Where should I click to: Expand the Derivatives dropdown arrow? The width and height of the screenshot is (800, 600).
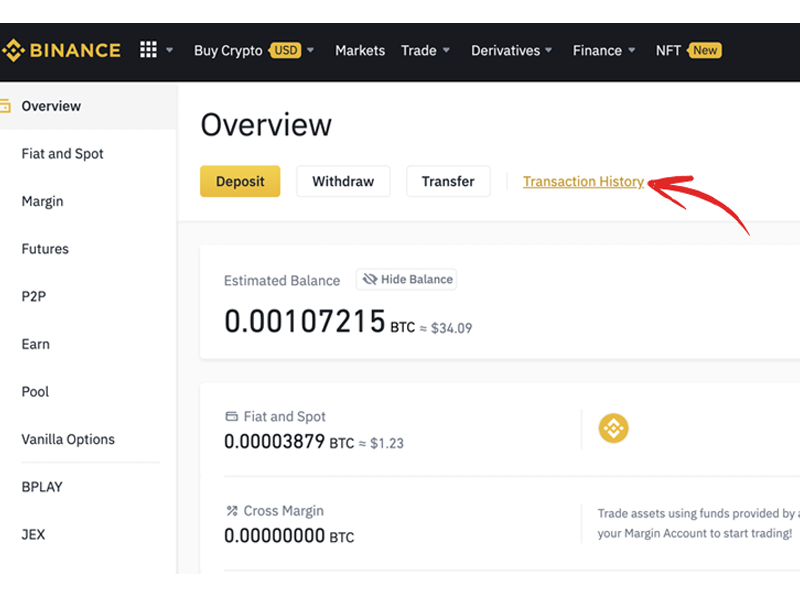click(548, 50)
